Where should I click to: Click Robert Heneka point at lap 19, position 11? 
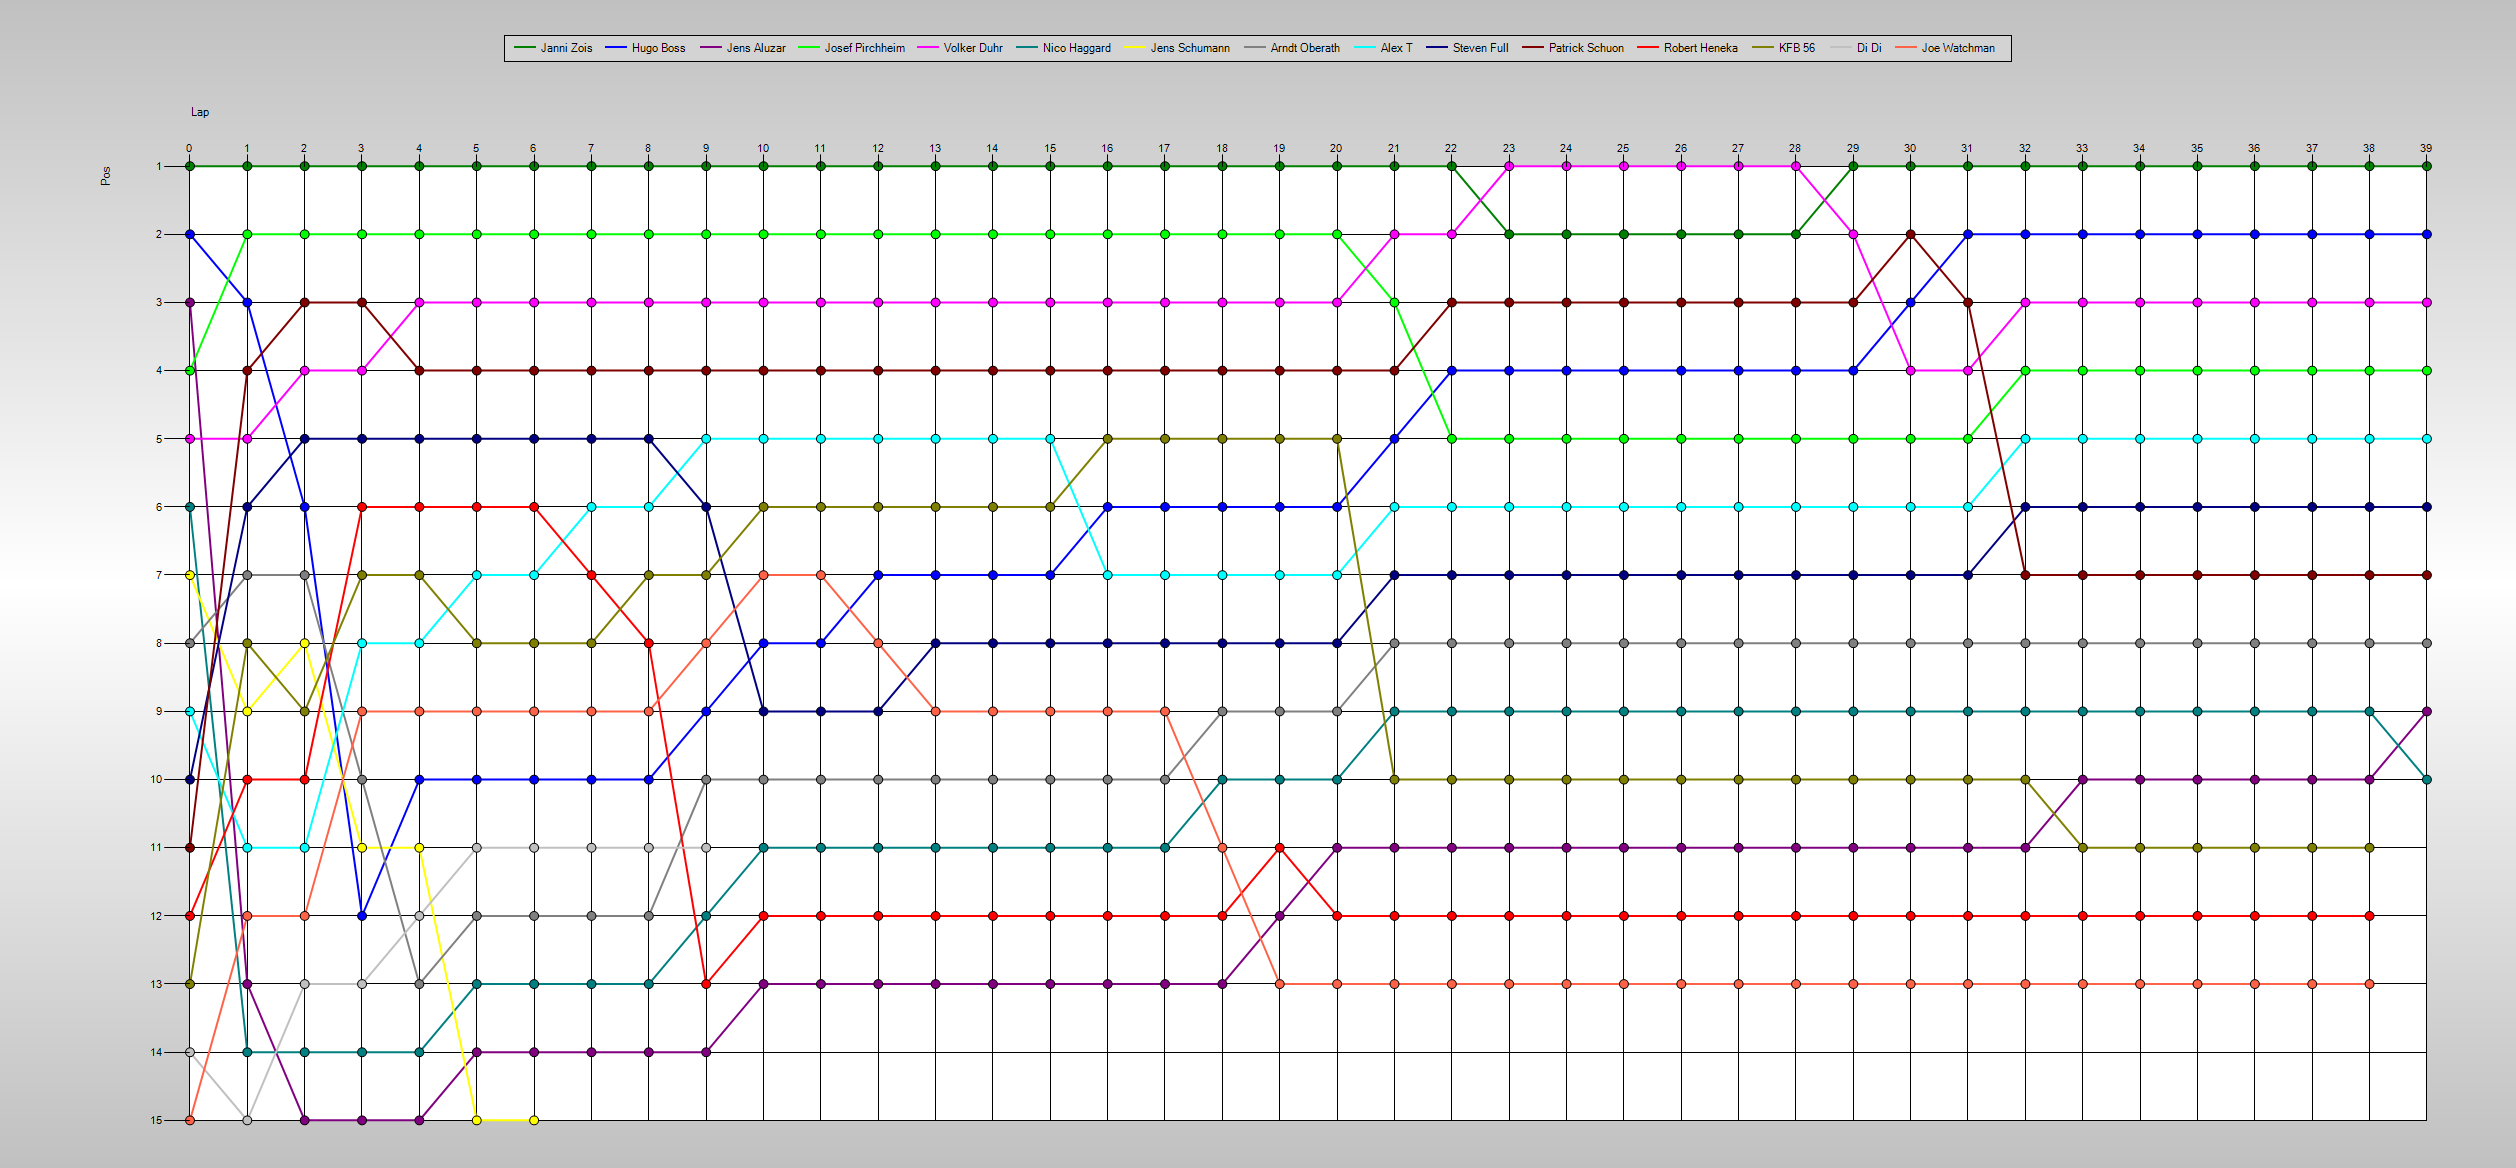pyautogui.click(x=1280, y=848)
